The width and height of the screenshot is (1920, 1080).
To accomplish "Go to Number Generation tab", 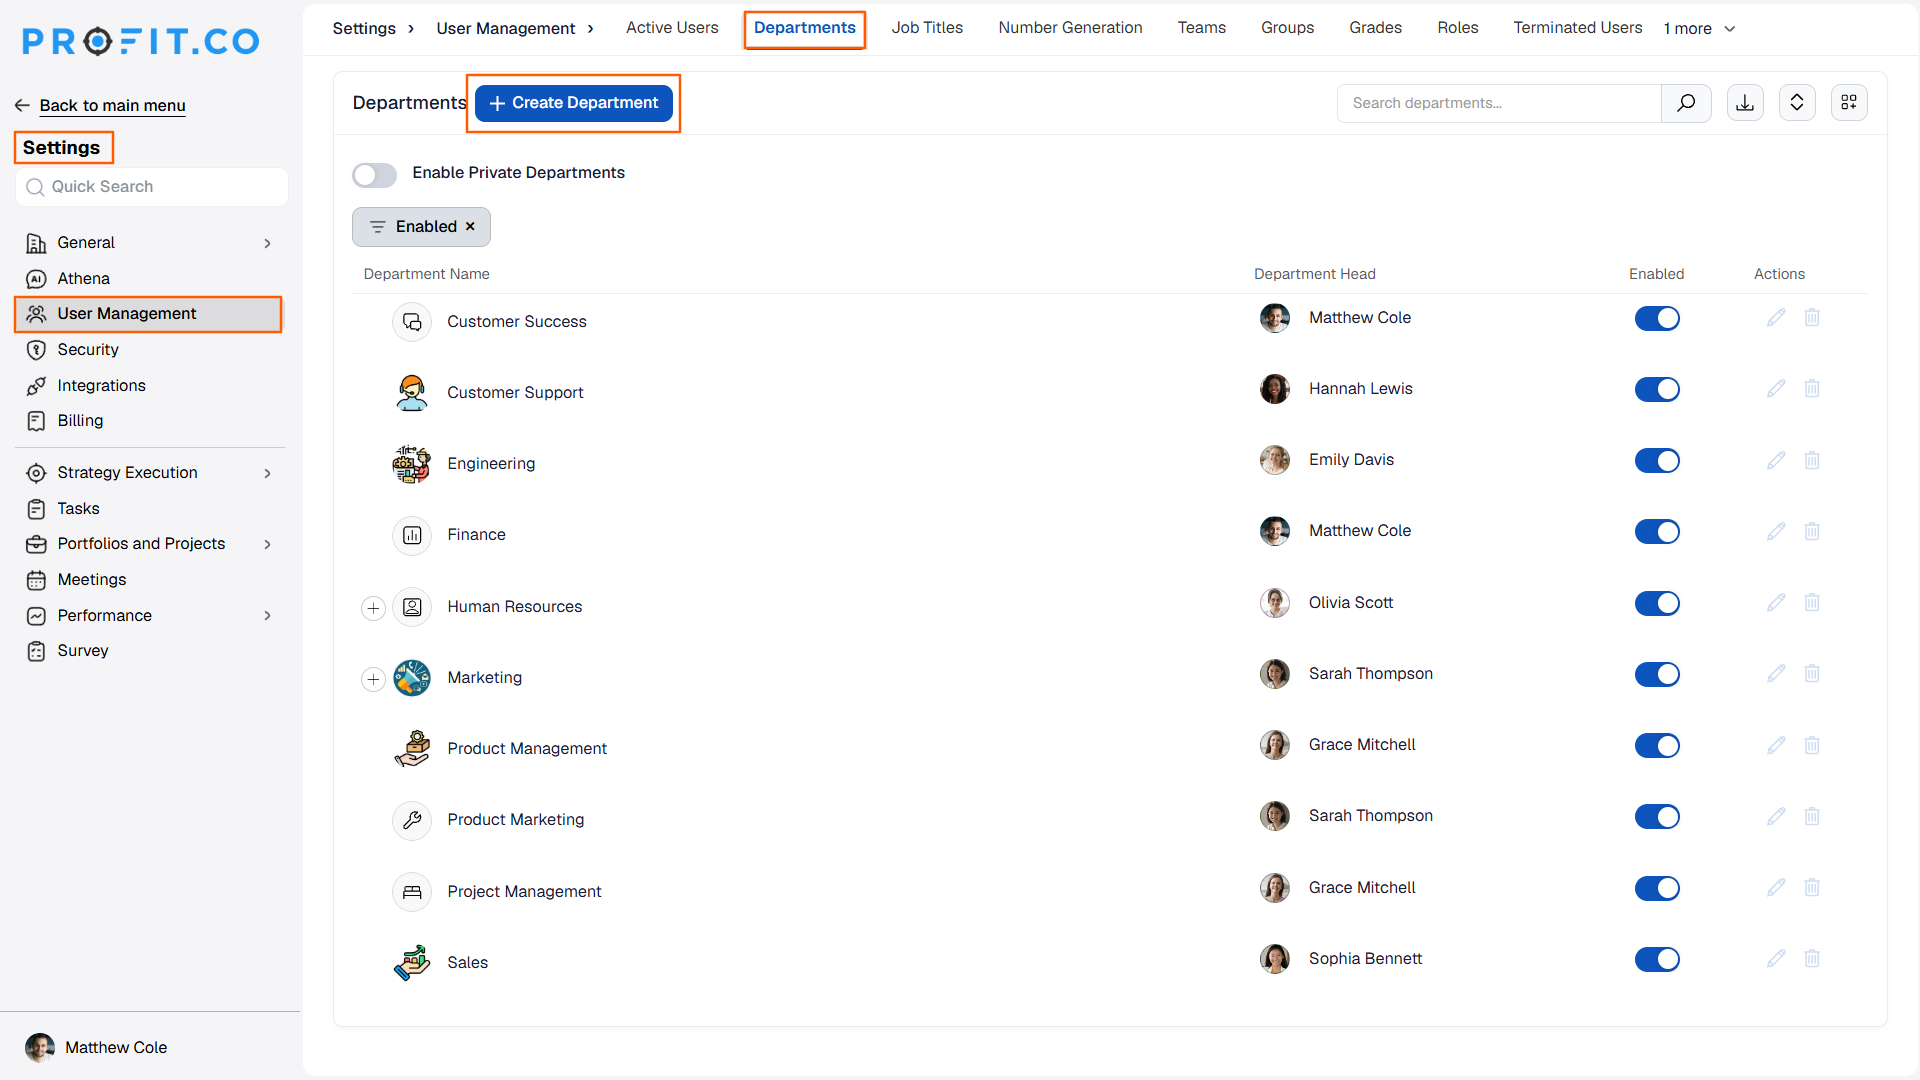I will (x=1070, y=28).
